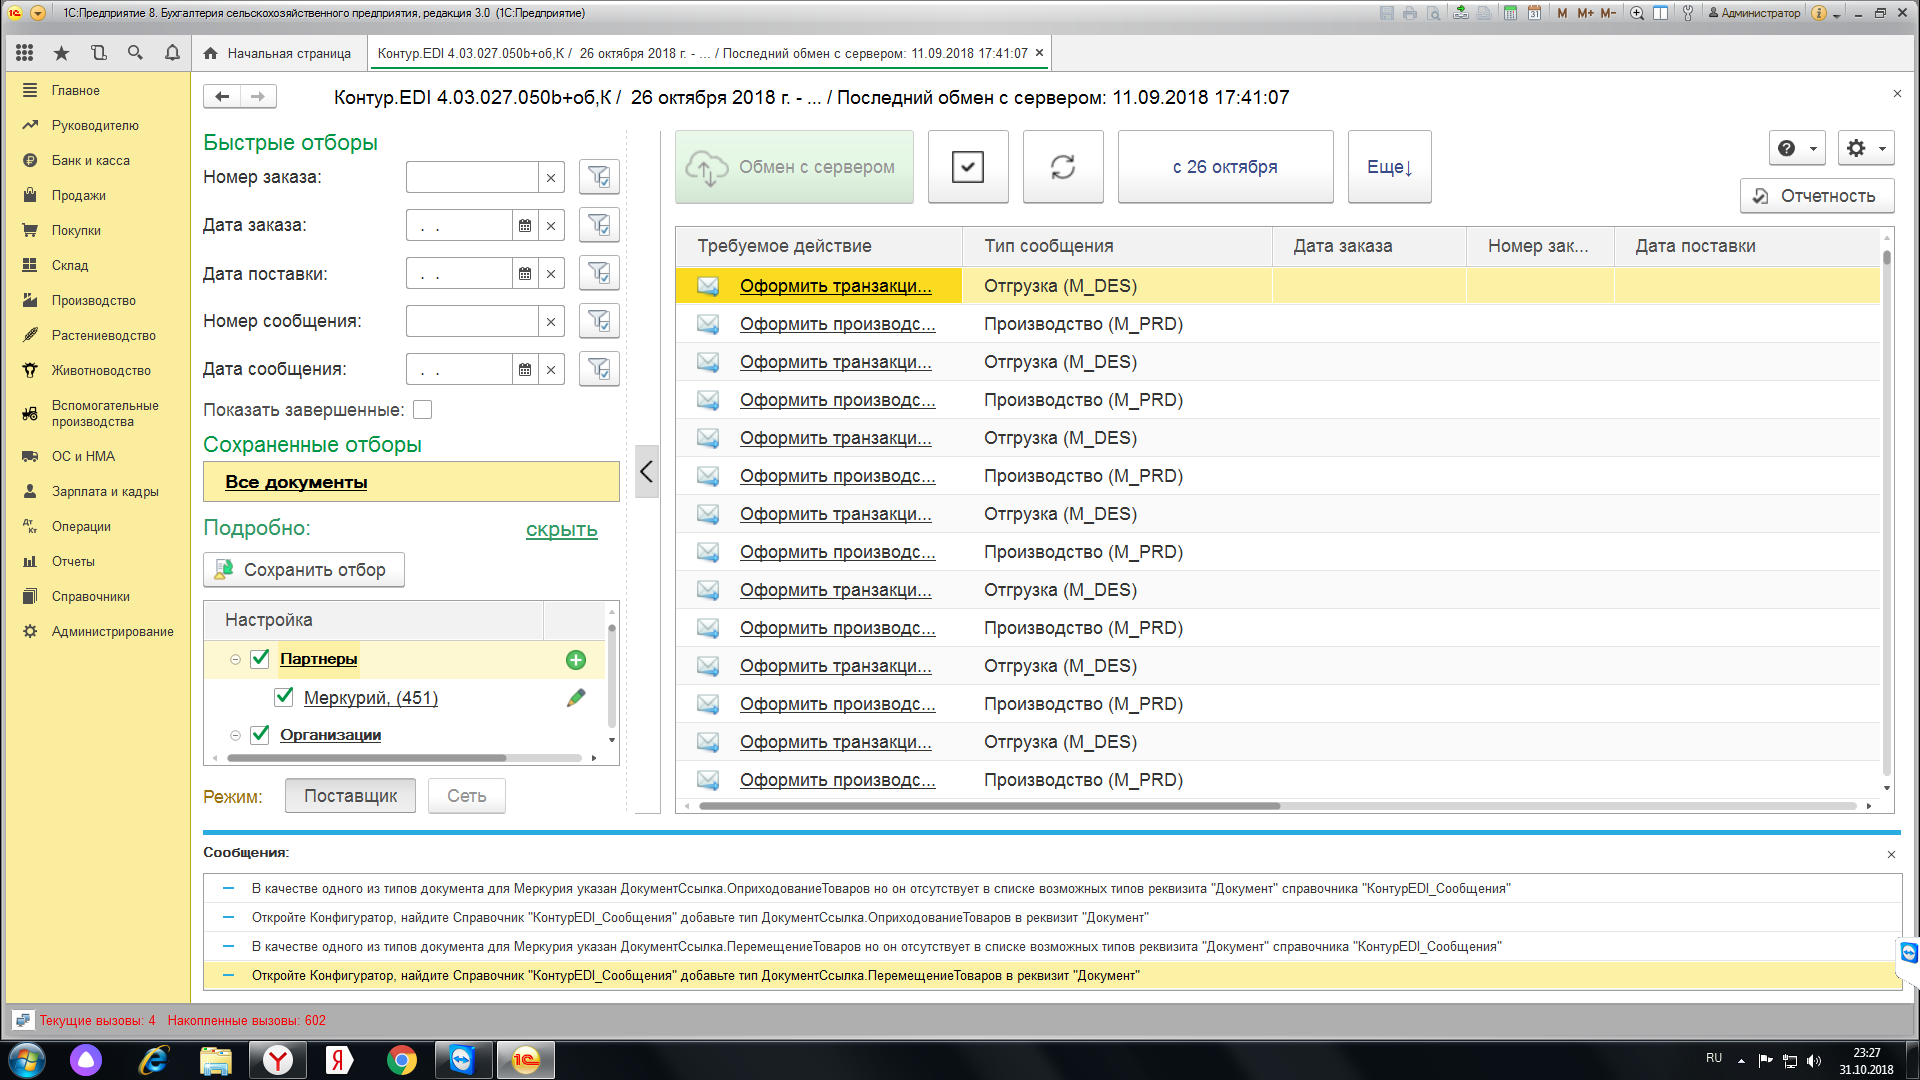Open the sections menu grid icon

[25, 53]
